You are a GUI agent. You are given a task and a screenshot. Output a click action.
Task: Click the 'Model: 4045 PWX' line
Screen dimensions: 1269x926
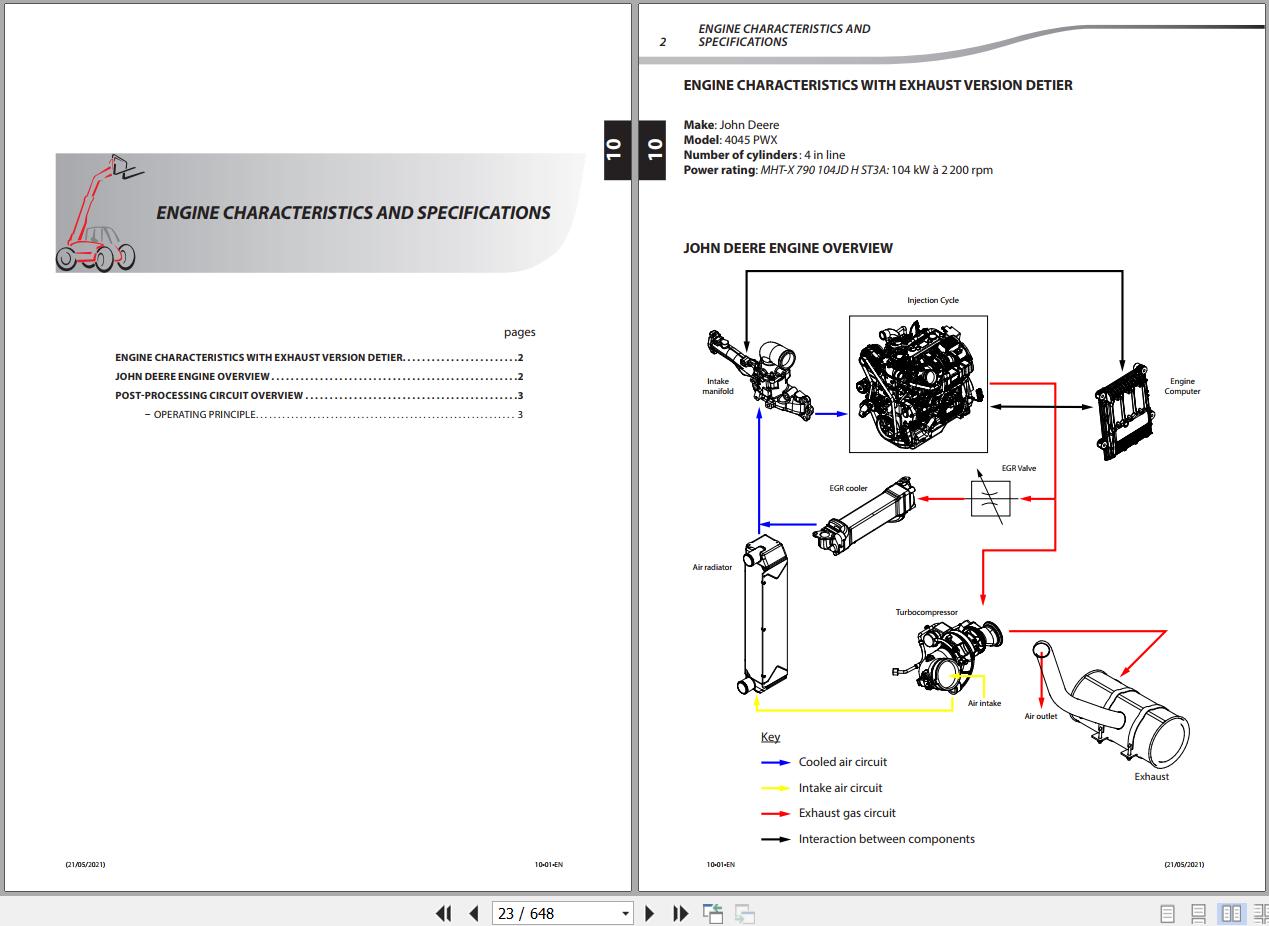730,140
